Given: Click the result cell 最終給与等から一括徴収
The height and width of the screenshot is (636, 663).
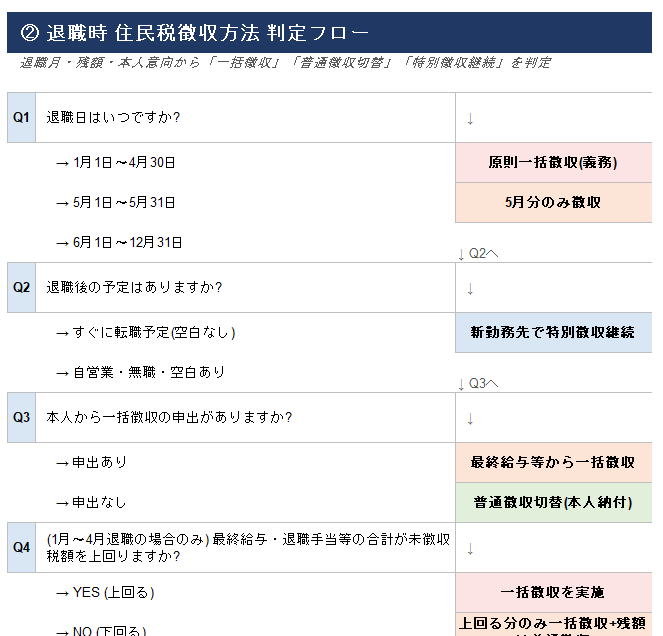Looking at the screenshot, I should [x=553, y=463].
